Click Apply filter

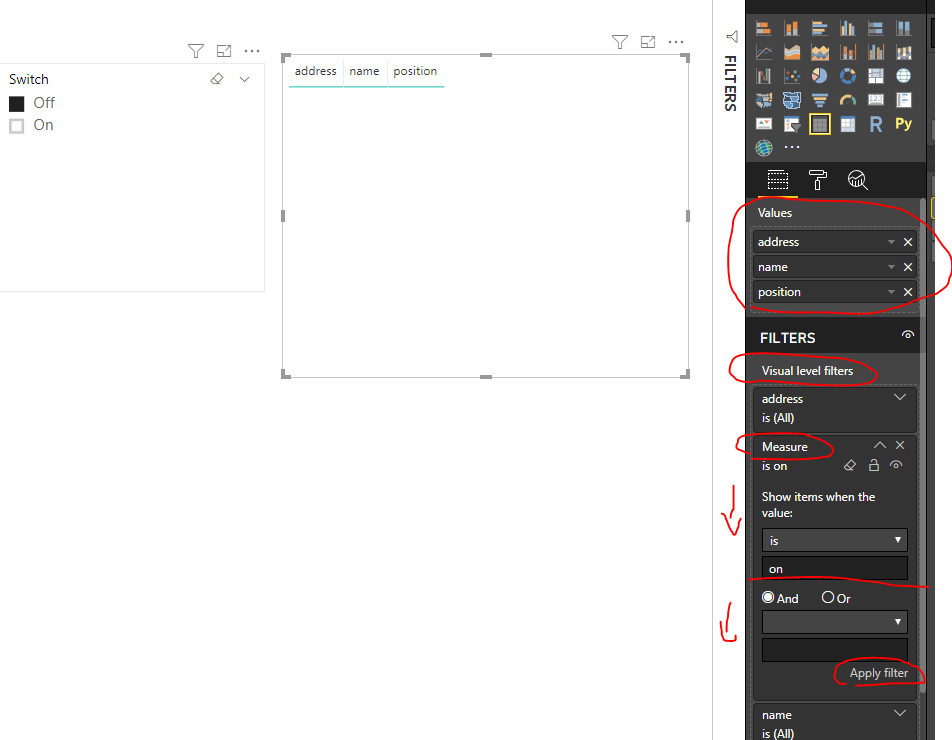pyautogui.click(x=879, y=673)
